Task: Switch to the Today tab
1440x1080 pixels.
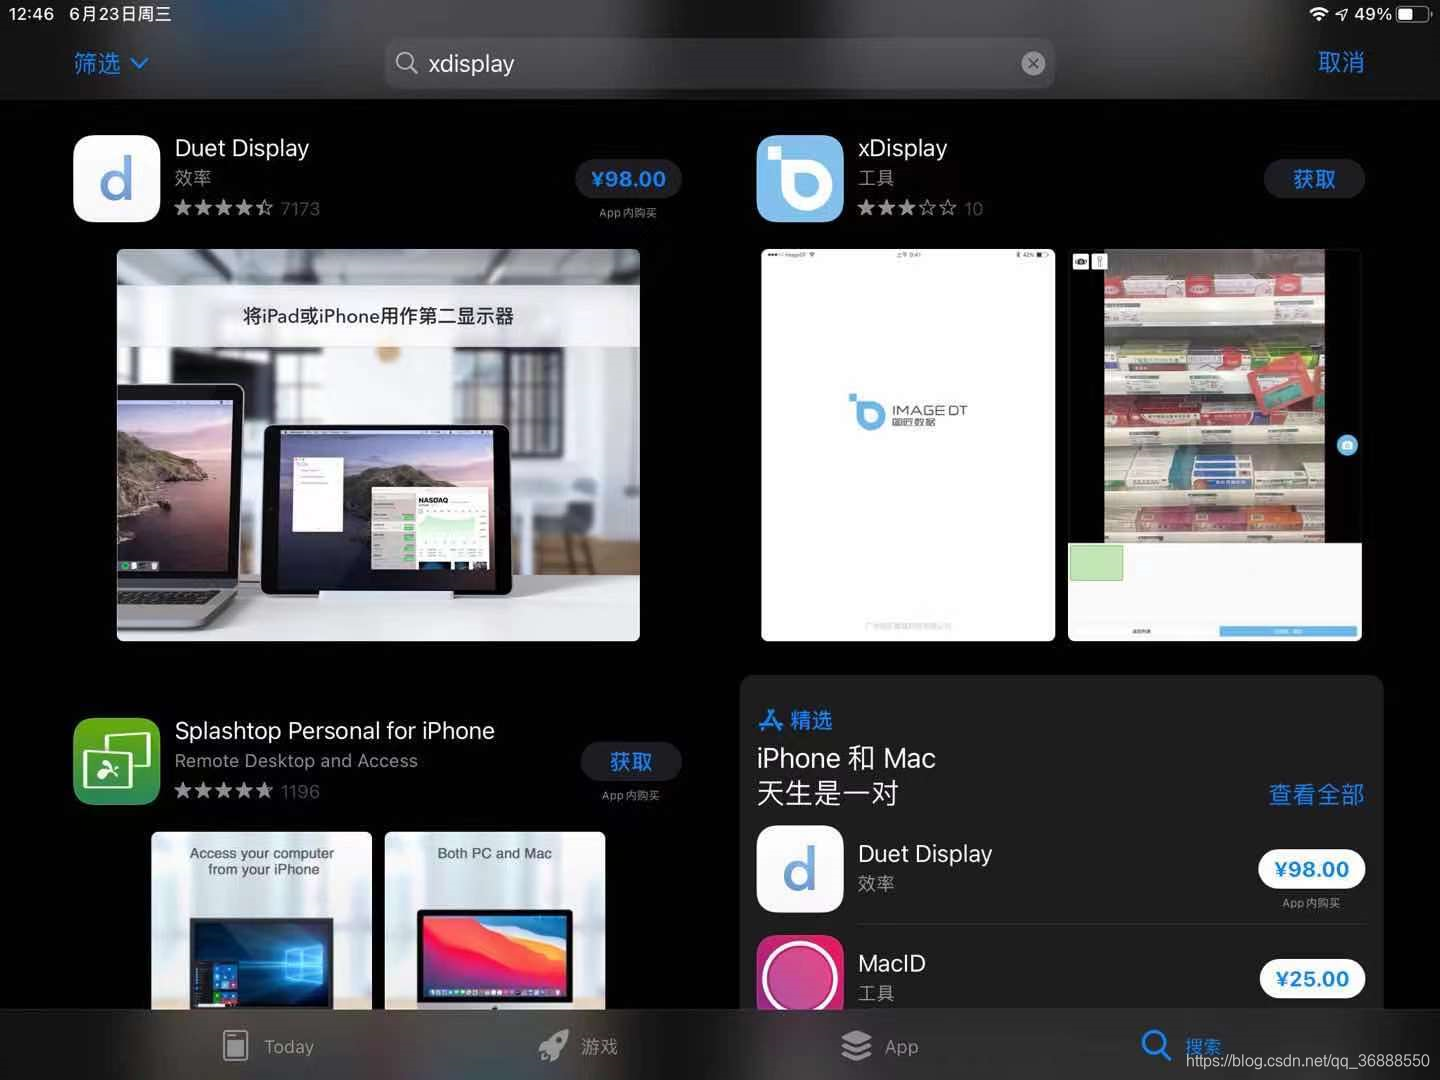Action: click(268, 1046)
